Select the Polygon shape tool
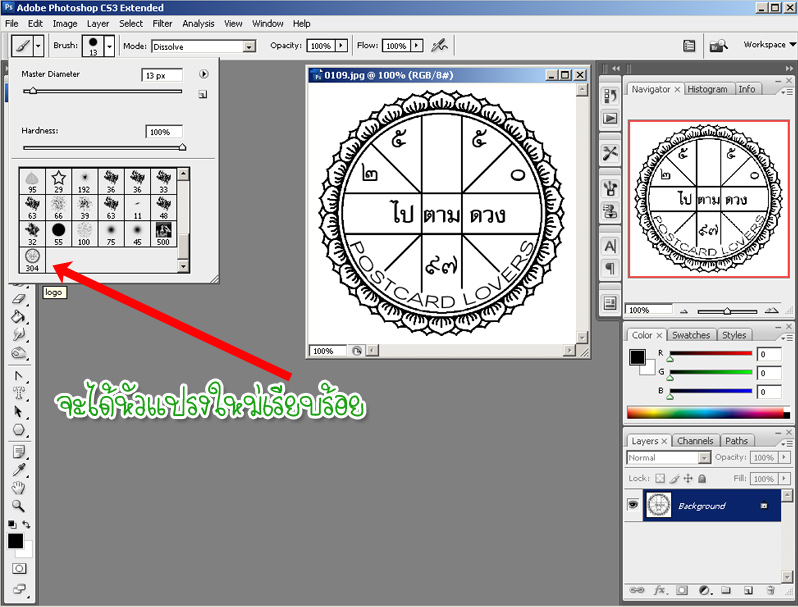The width and height of the screenshot is (798, 607). click(19, 430)
